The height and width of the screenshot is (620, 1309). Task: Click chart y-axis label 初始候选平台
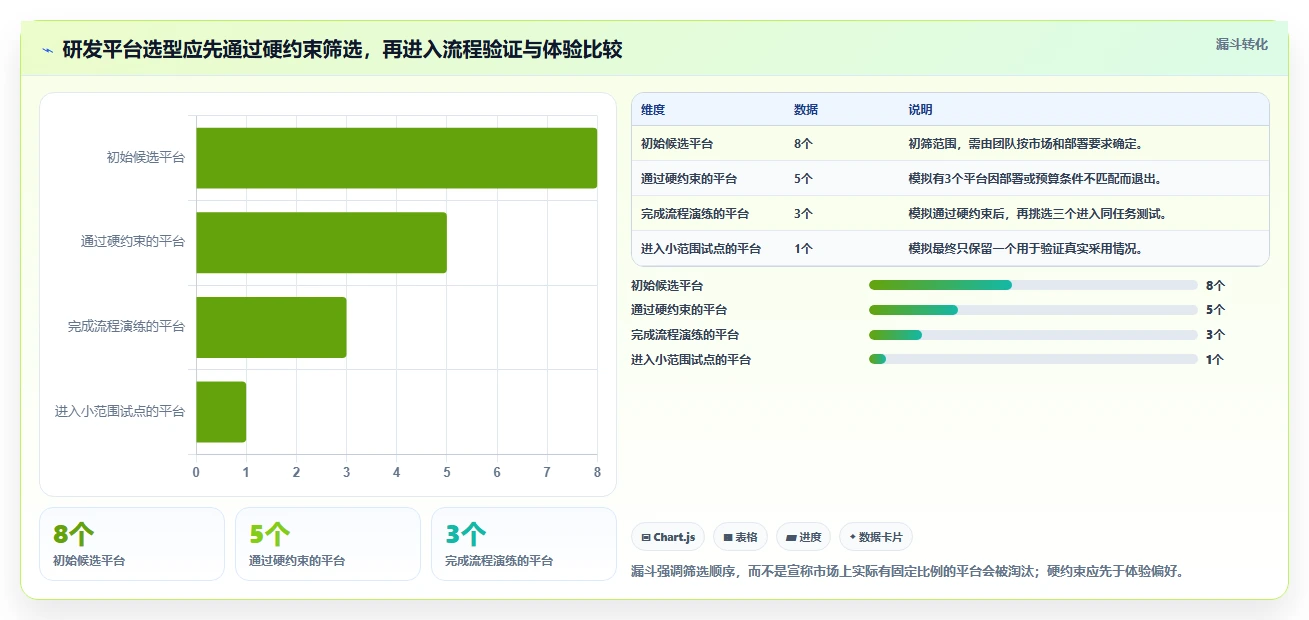click(146, 157)
